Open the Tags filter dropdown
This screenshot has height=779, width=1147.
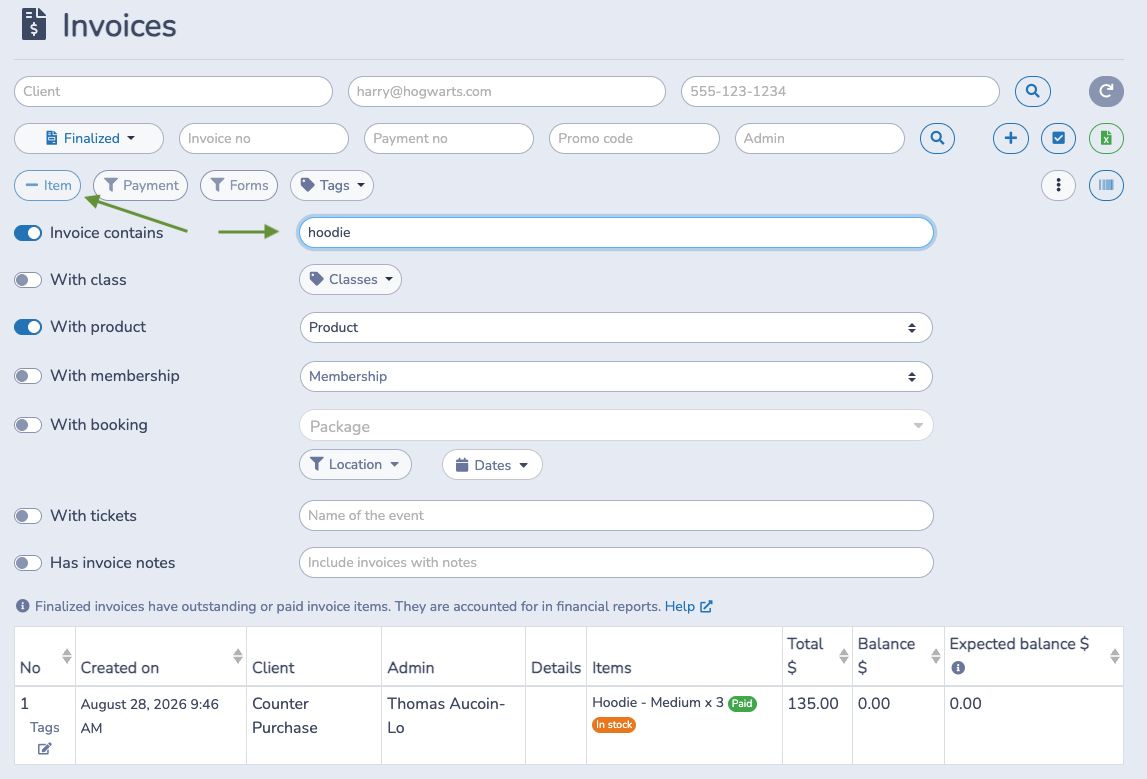point(331,185)
